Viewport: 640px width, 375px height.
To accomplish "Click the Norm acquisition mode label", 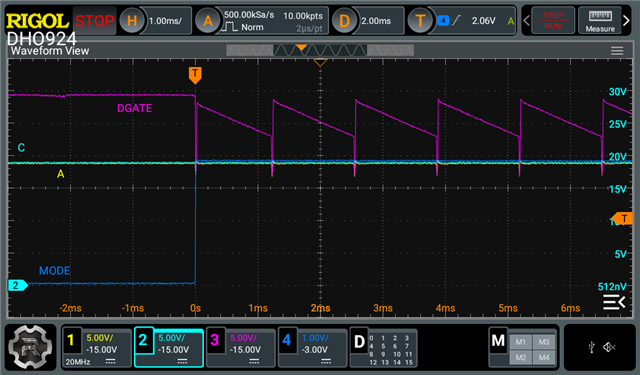I will [252, 27].
